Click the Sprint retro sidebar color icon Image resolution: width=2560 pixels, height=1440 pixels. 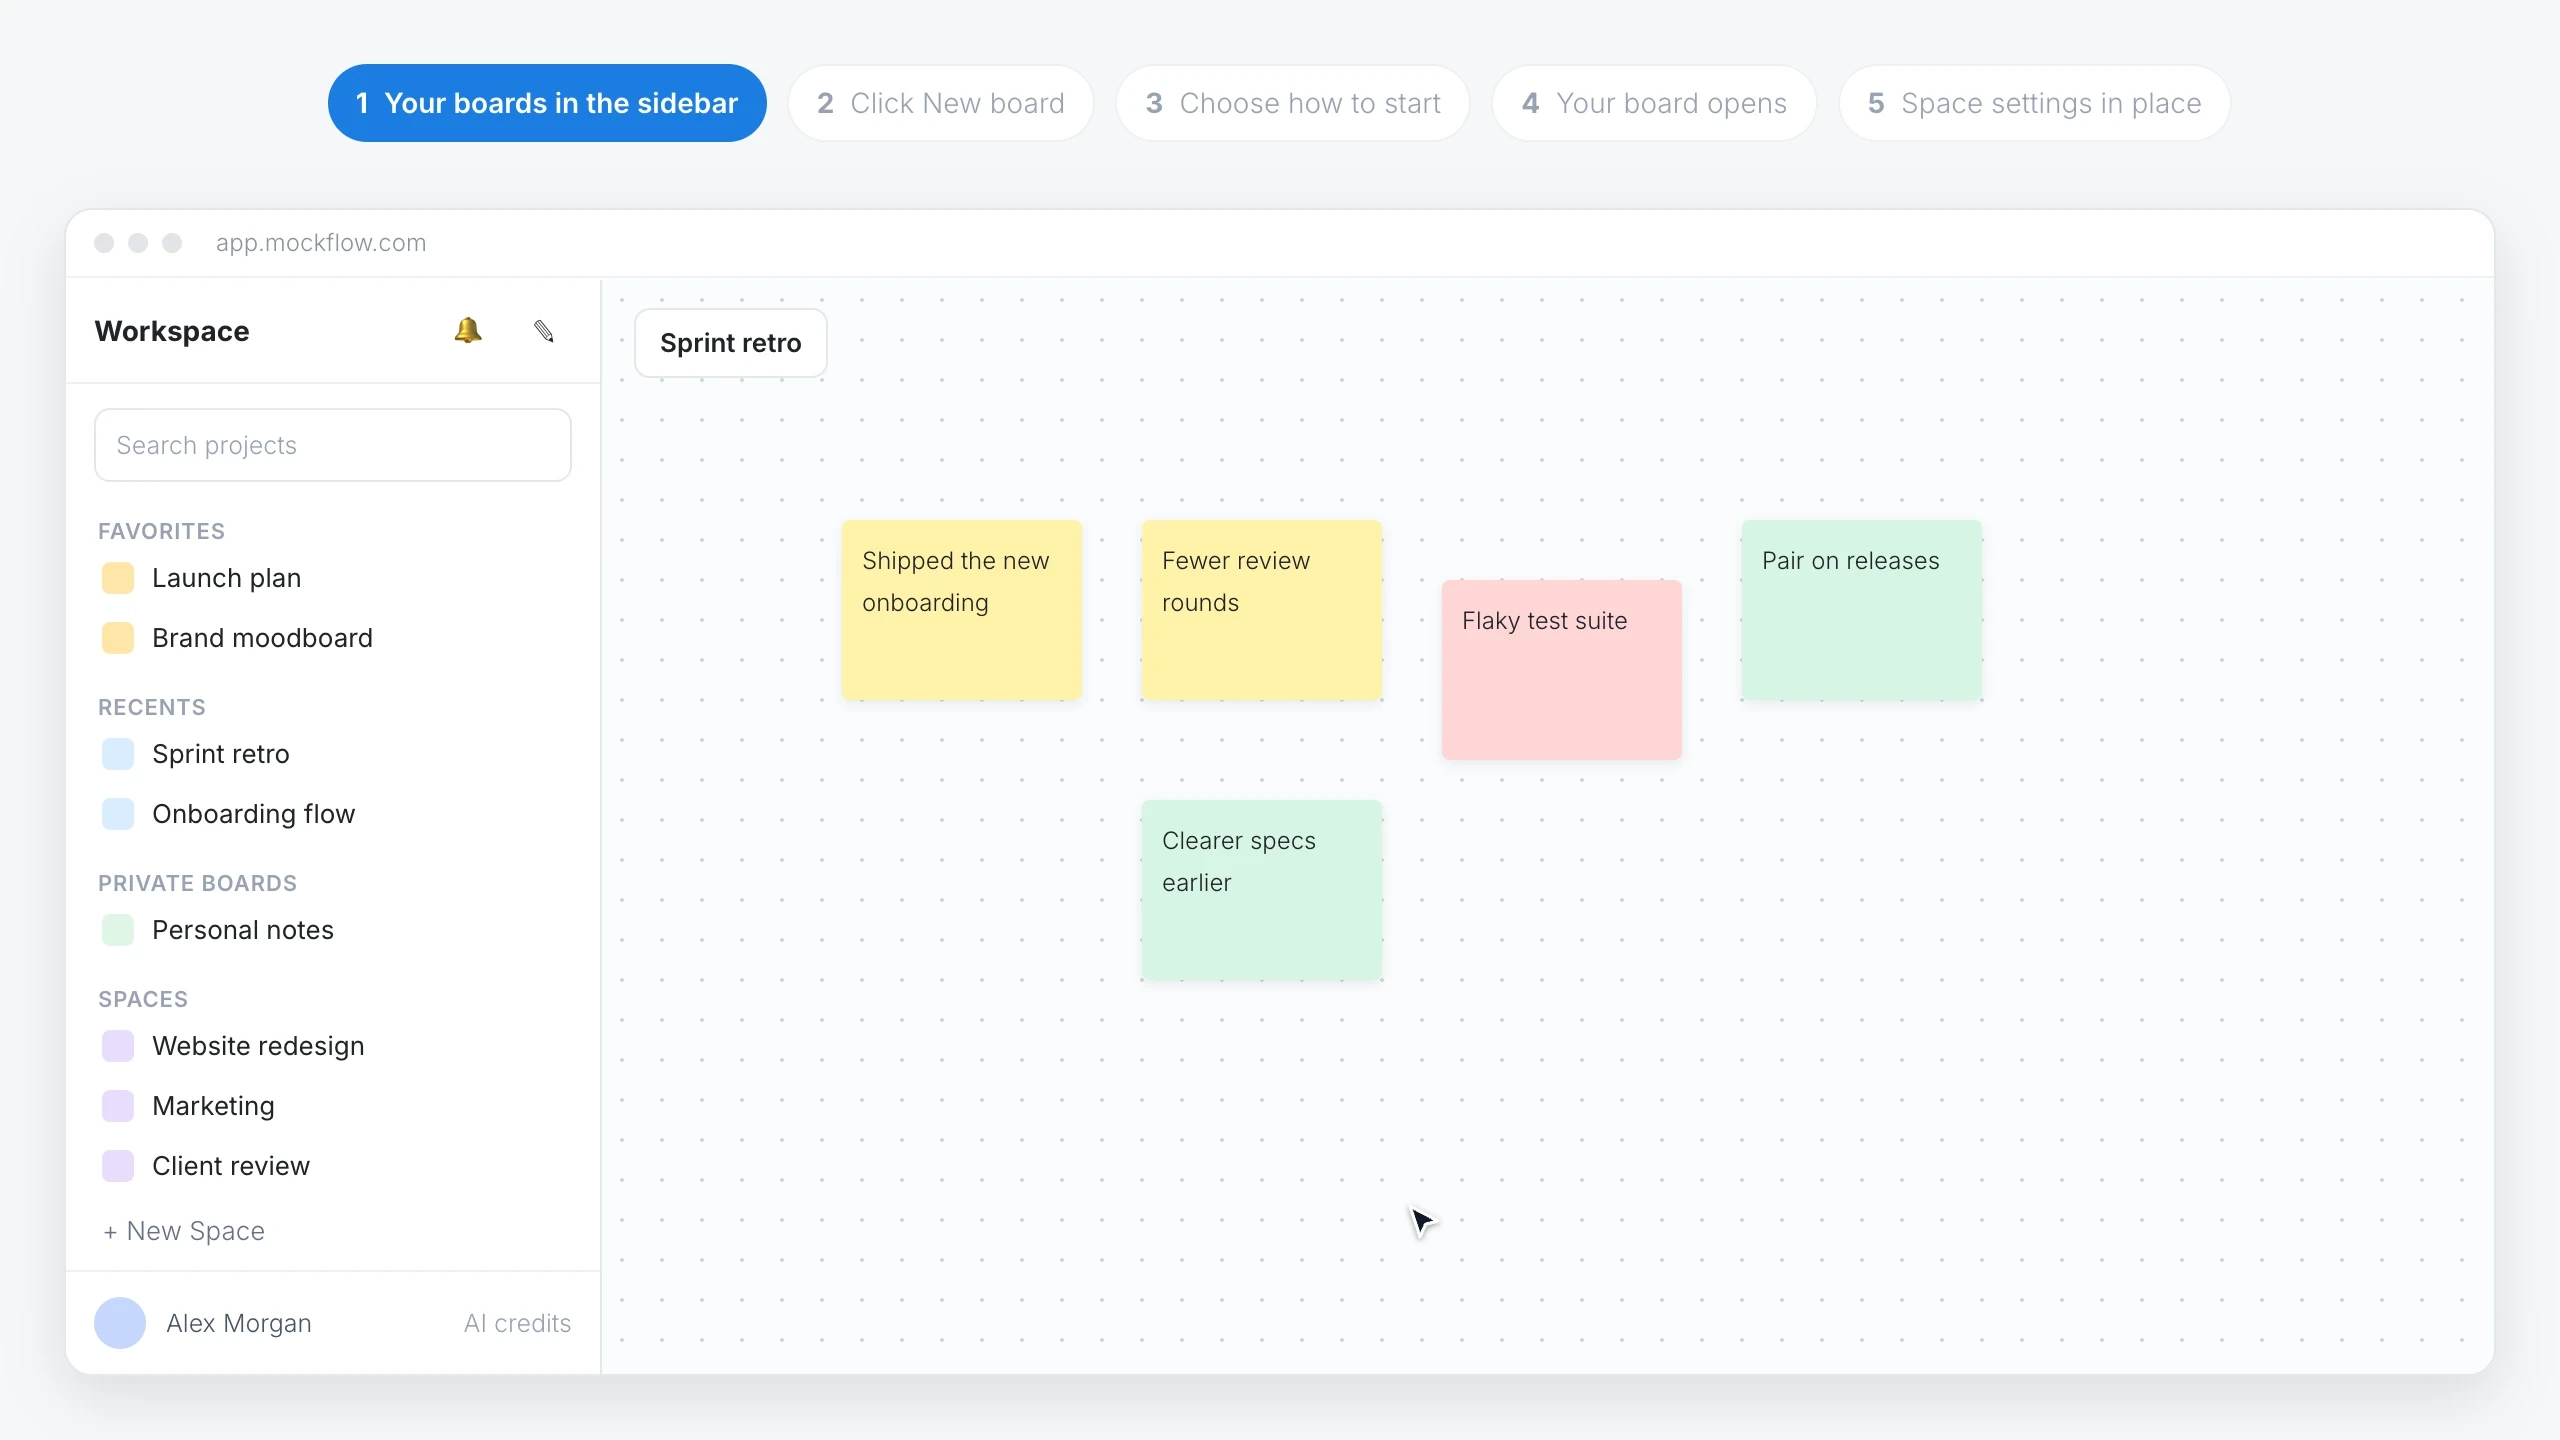pyautogui.click(x=118, y=754)
